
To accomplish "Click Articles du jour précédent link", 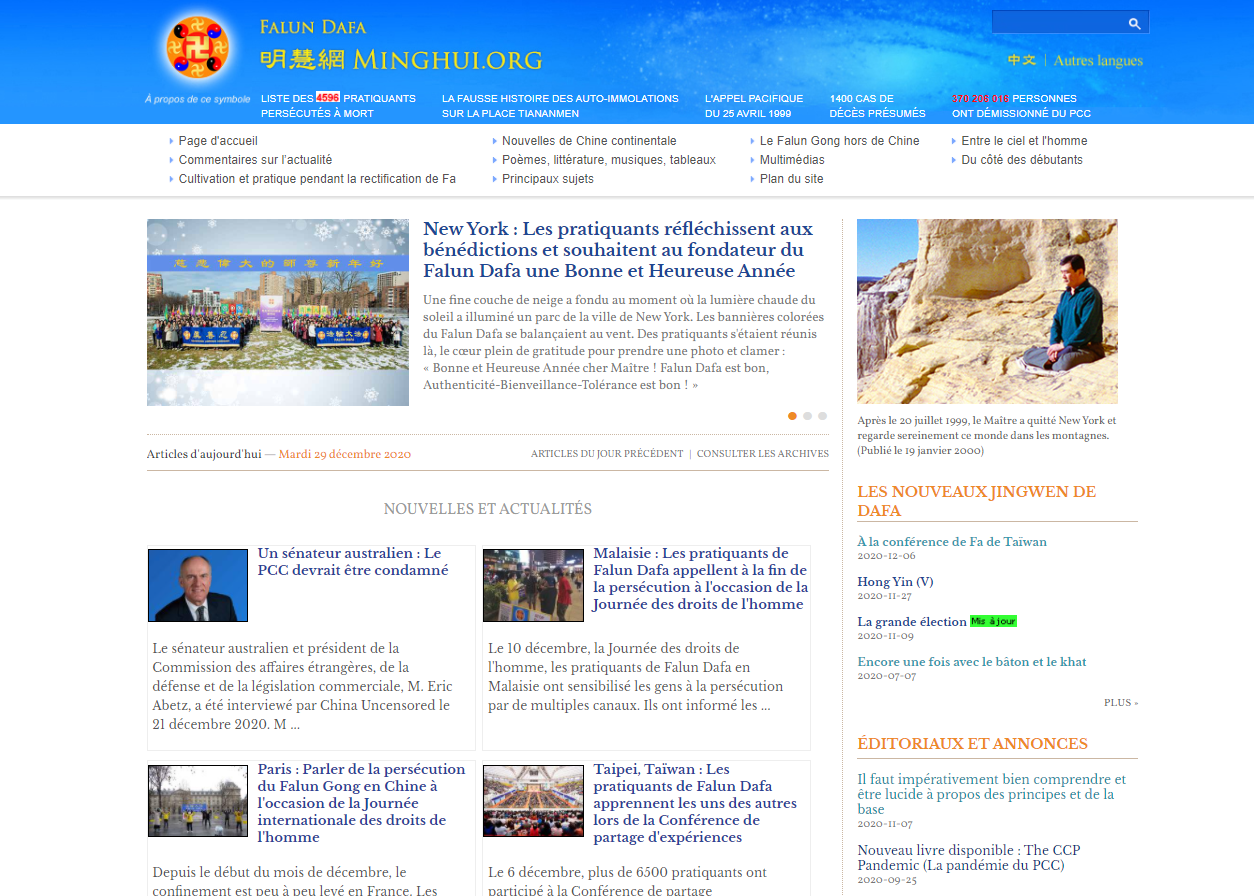I will point(607,454).
